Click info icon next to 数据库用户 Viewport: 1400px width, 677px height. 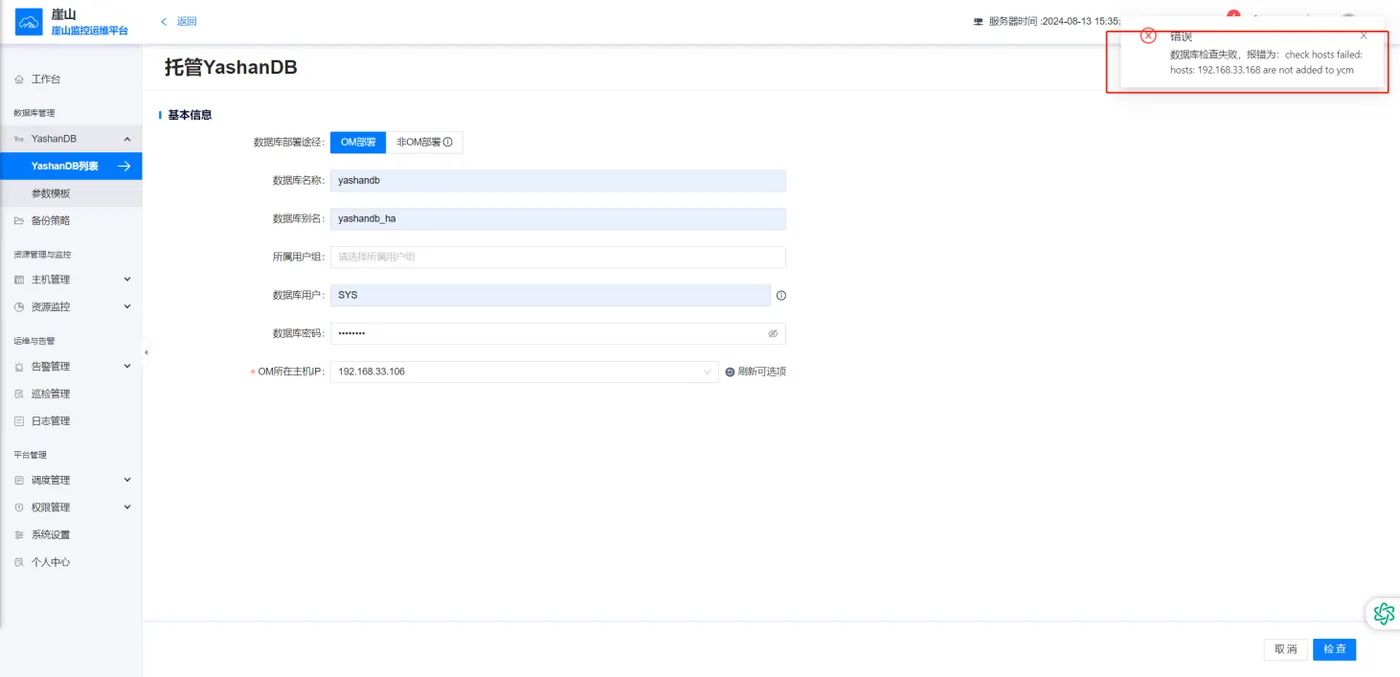coord(782,295)
